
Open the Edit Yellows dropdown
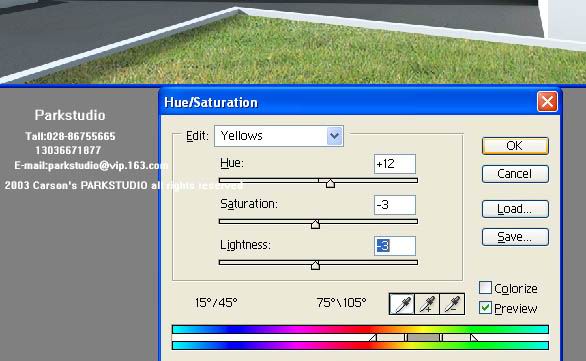[x=279, y=136]
